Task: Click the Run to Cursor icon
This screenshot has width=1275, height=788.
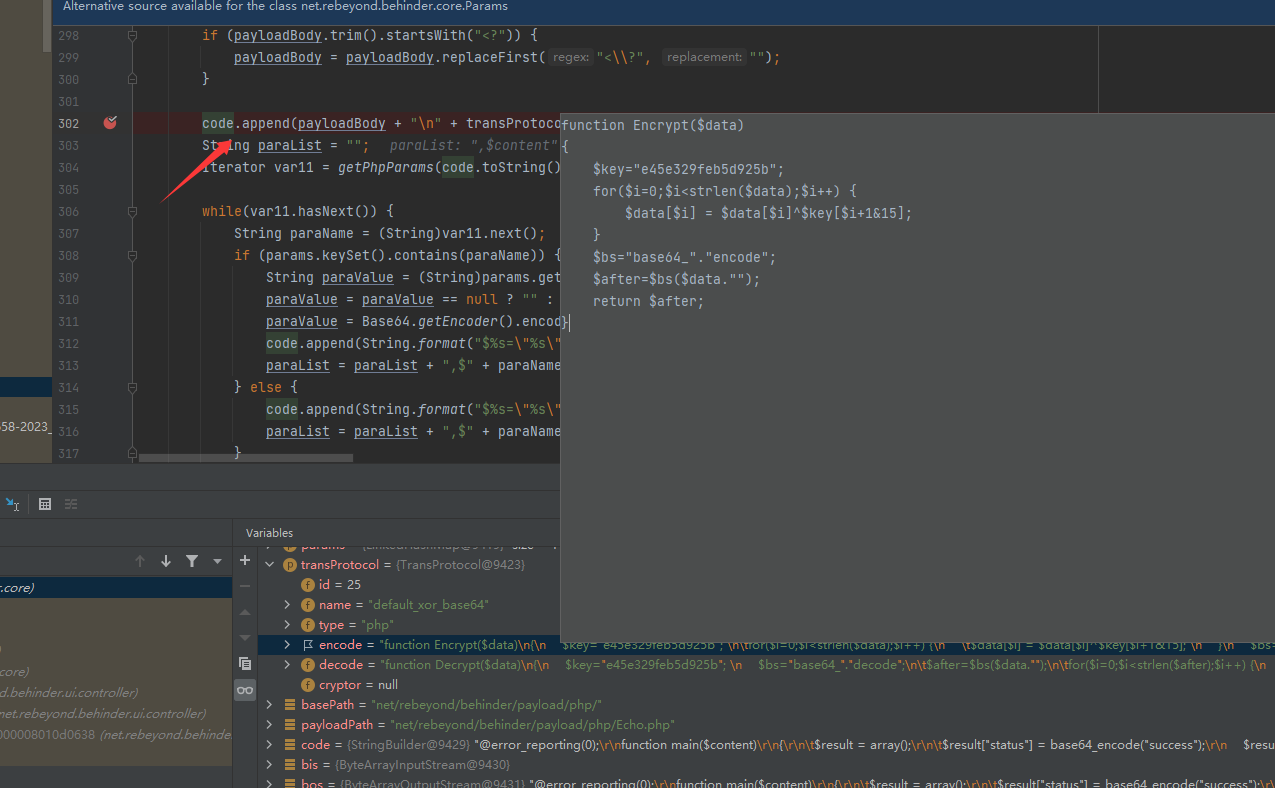Action: click(x=12, y=504)
